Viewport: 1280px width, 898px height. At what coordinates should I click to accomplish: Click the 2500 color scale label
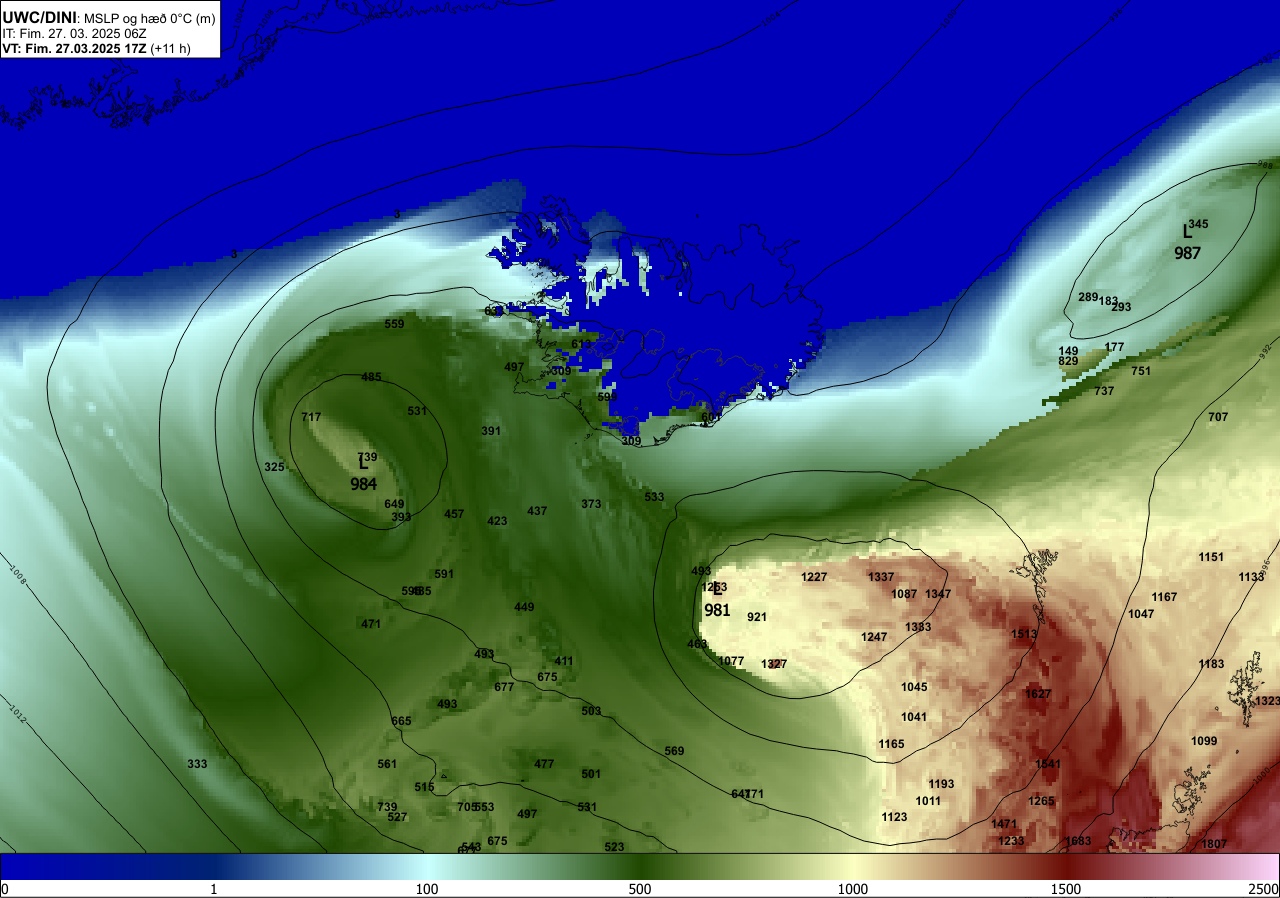point(1264,889)
